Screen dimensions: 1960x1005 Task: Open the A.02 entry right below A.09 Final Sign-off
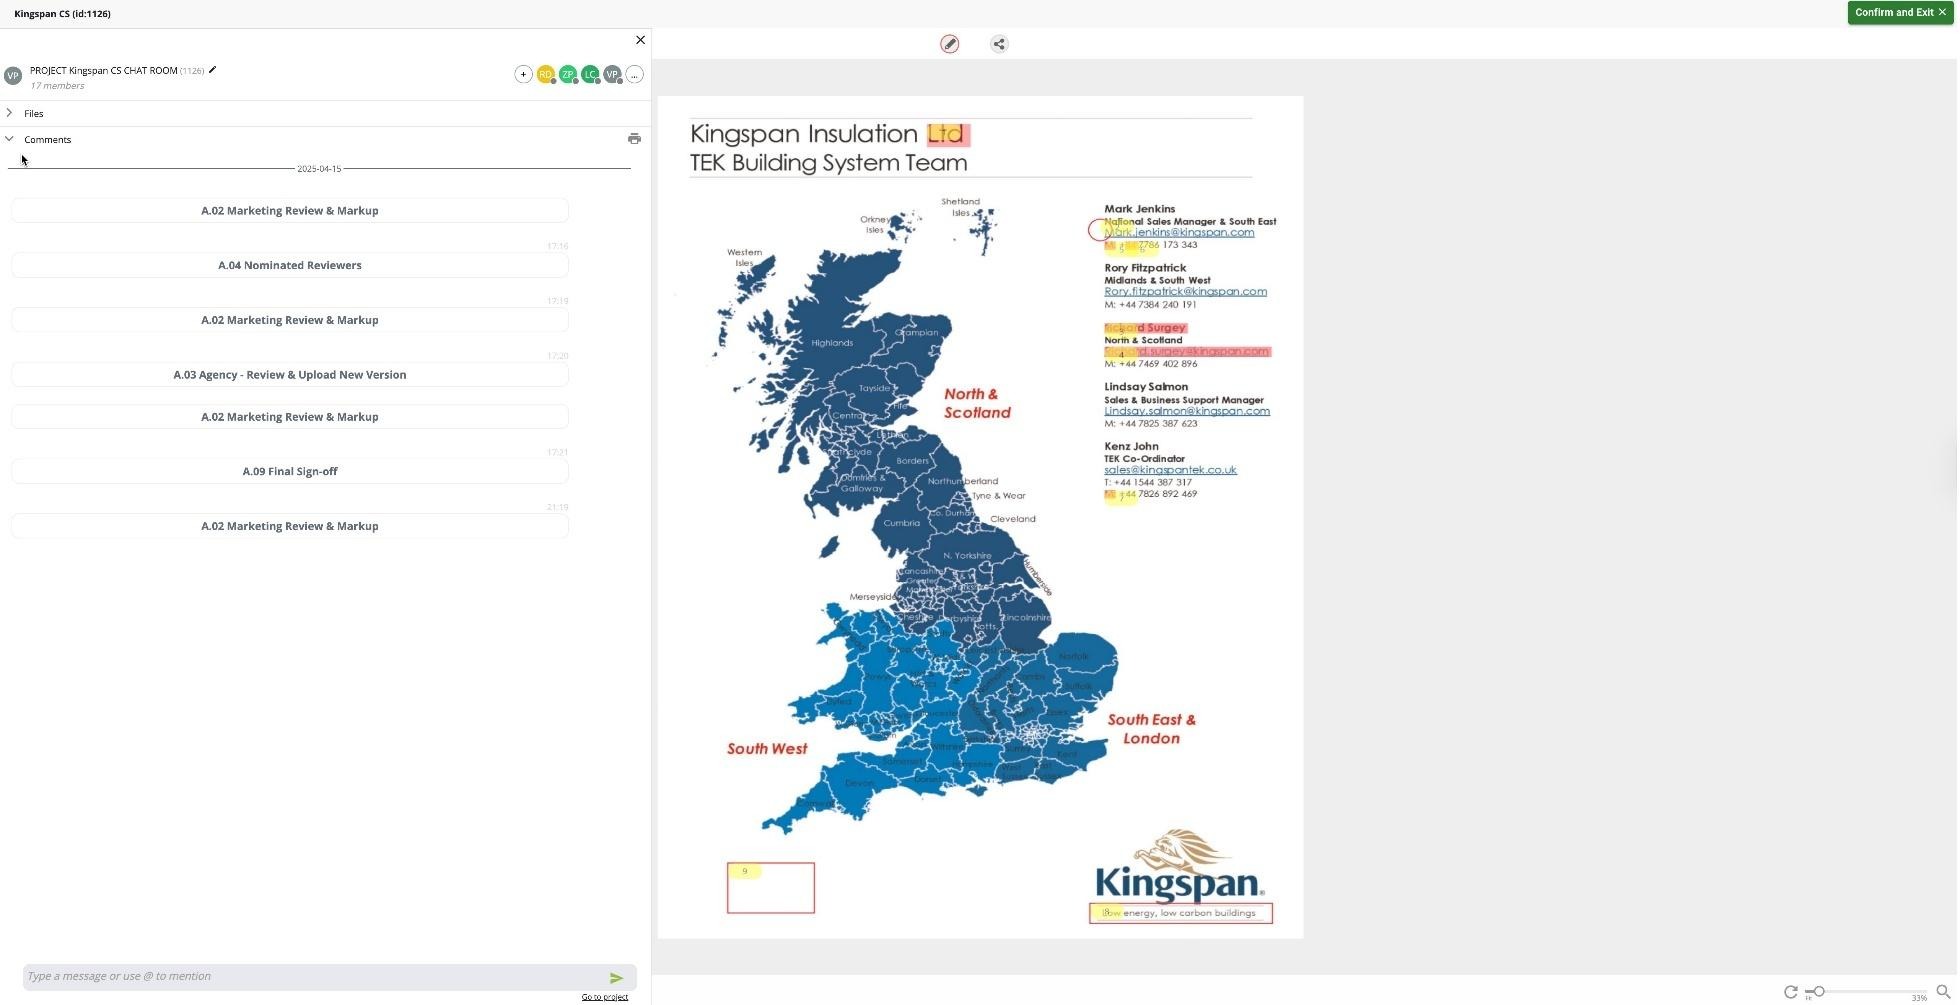click(x=290, y=526)
